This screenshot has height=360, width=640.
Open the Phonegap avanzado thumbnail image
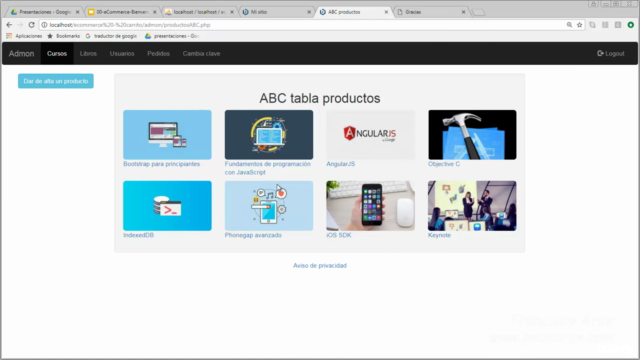click(269, 206)
